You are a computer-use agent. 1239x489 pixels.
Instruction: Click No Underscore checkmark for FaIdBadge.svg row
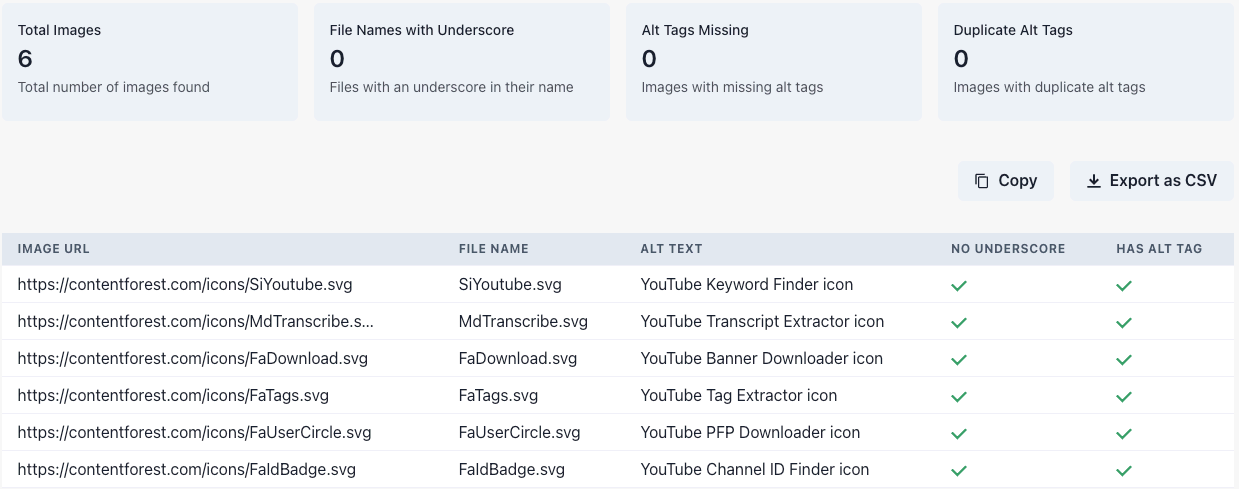(x=959, y=470)
